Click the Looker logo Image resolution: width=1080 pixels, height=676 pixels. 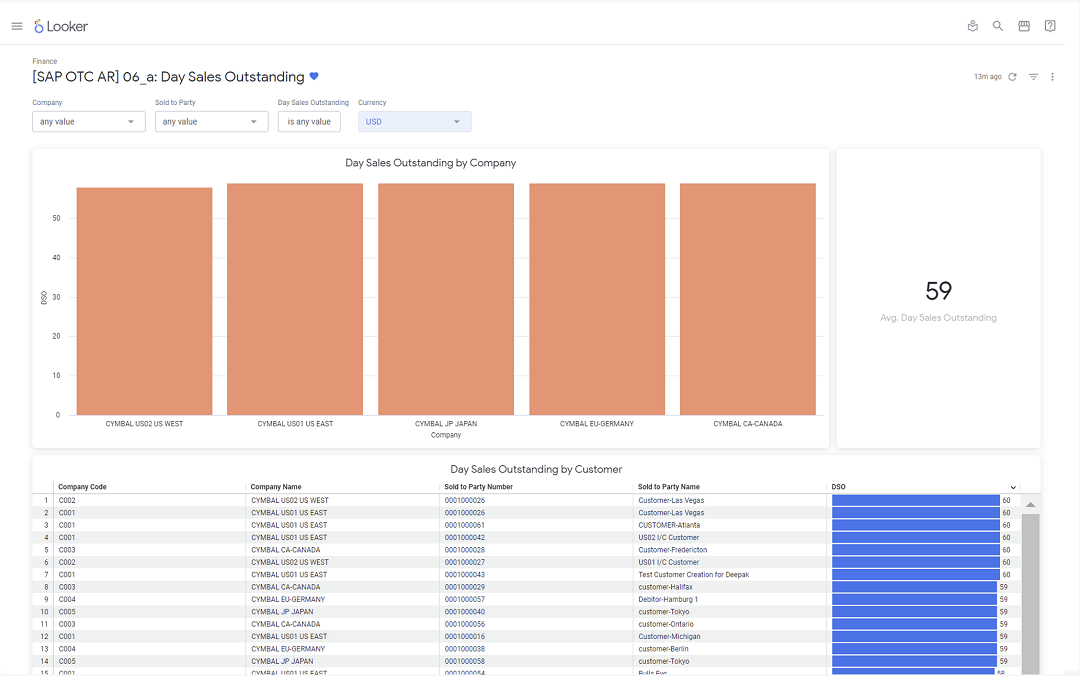(x=61, y=26)
